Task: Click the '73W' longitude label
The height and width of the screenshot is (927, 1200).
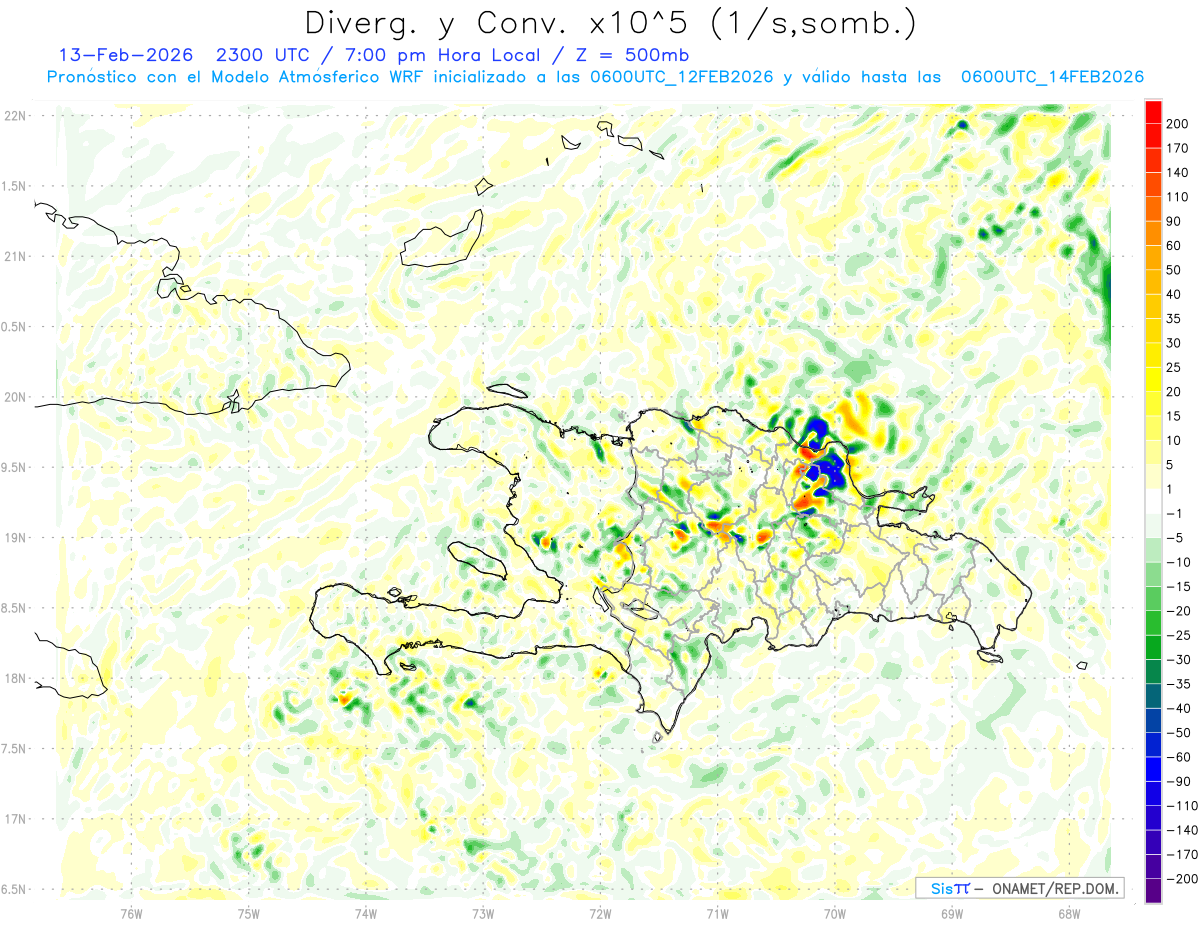Action: coord(483,913)
